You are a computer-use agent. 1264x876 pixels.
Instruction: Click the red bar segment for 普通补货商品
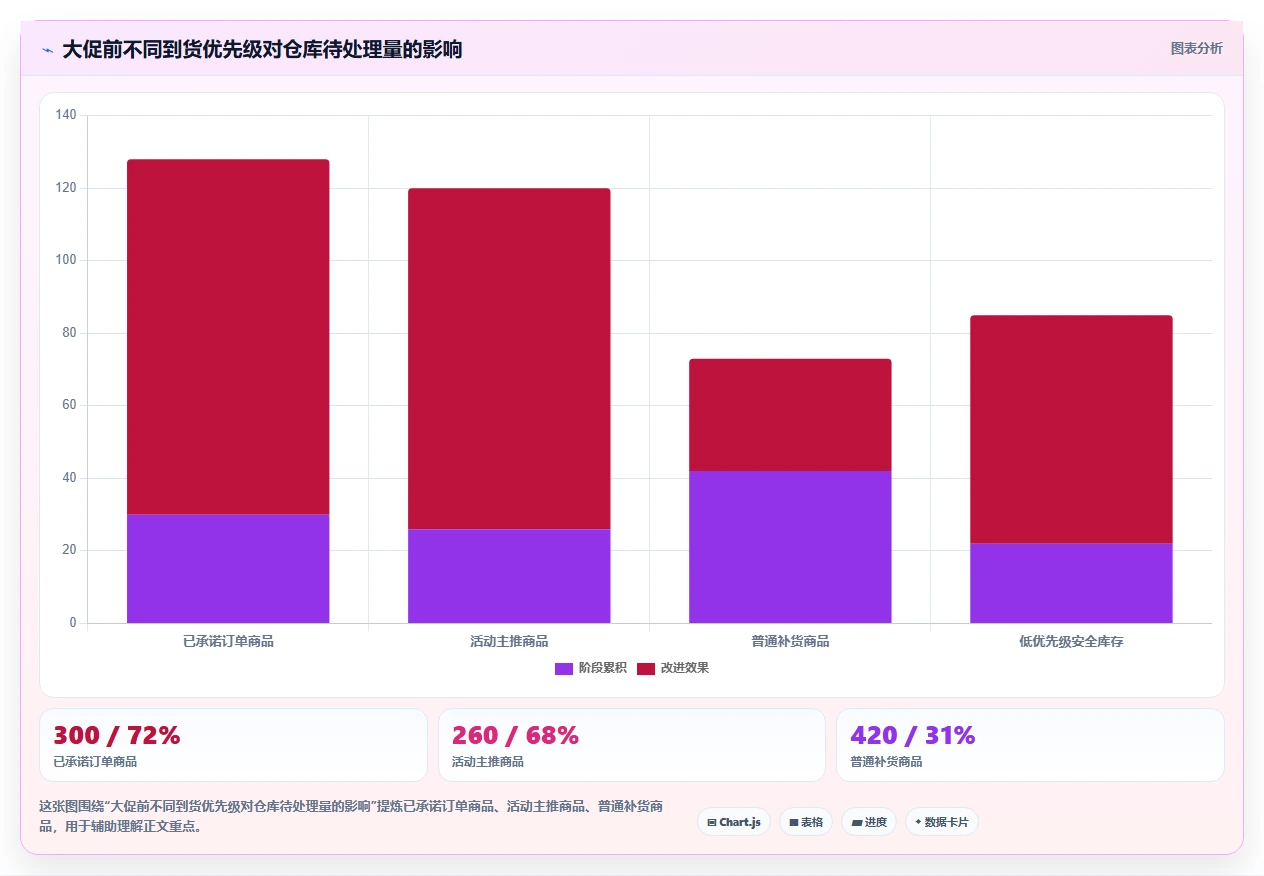pos(790,415)
